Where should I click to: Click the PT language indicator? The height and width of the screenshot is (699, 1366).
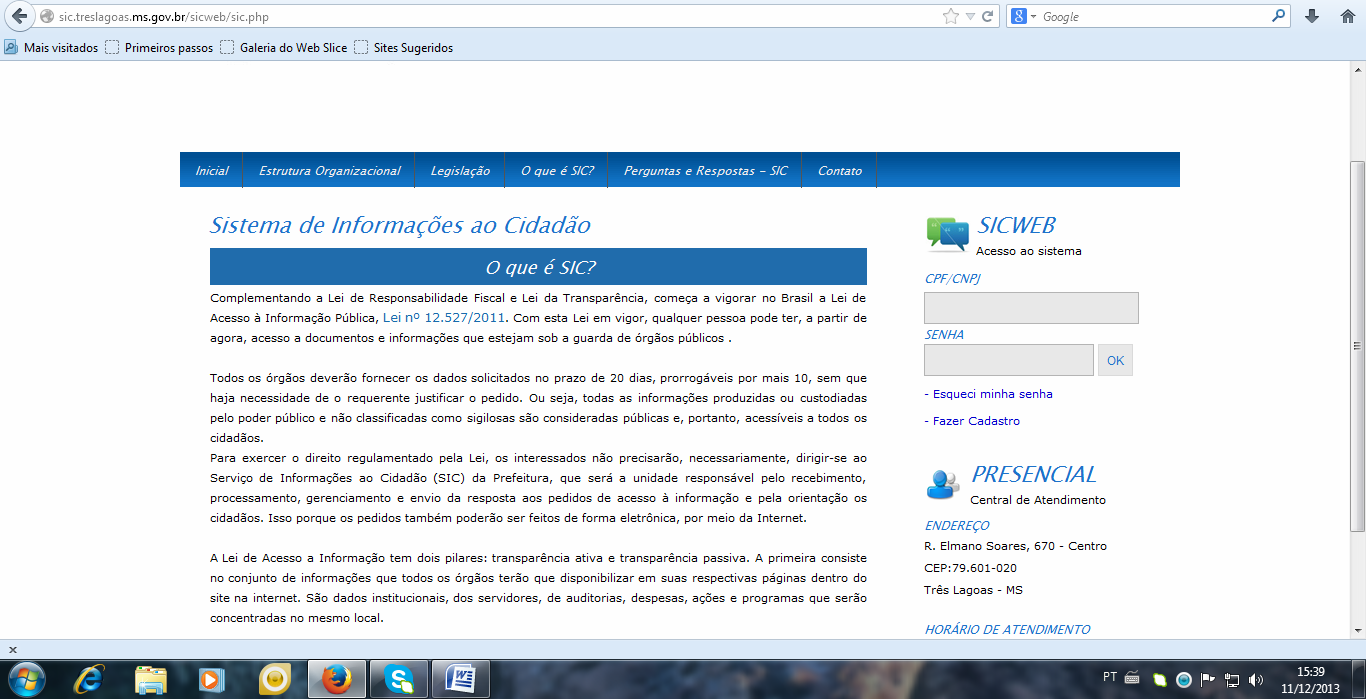pos(1109,677)
